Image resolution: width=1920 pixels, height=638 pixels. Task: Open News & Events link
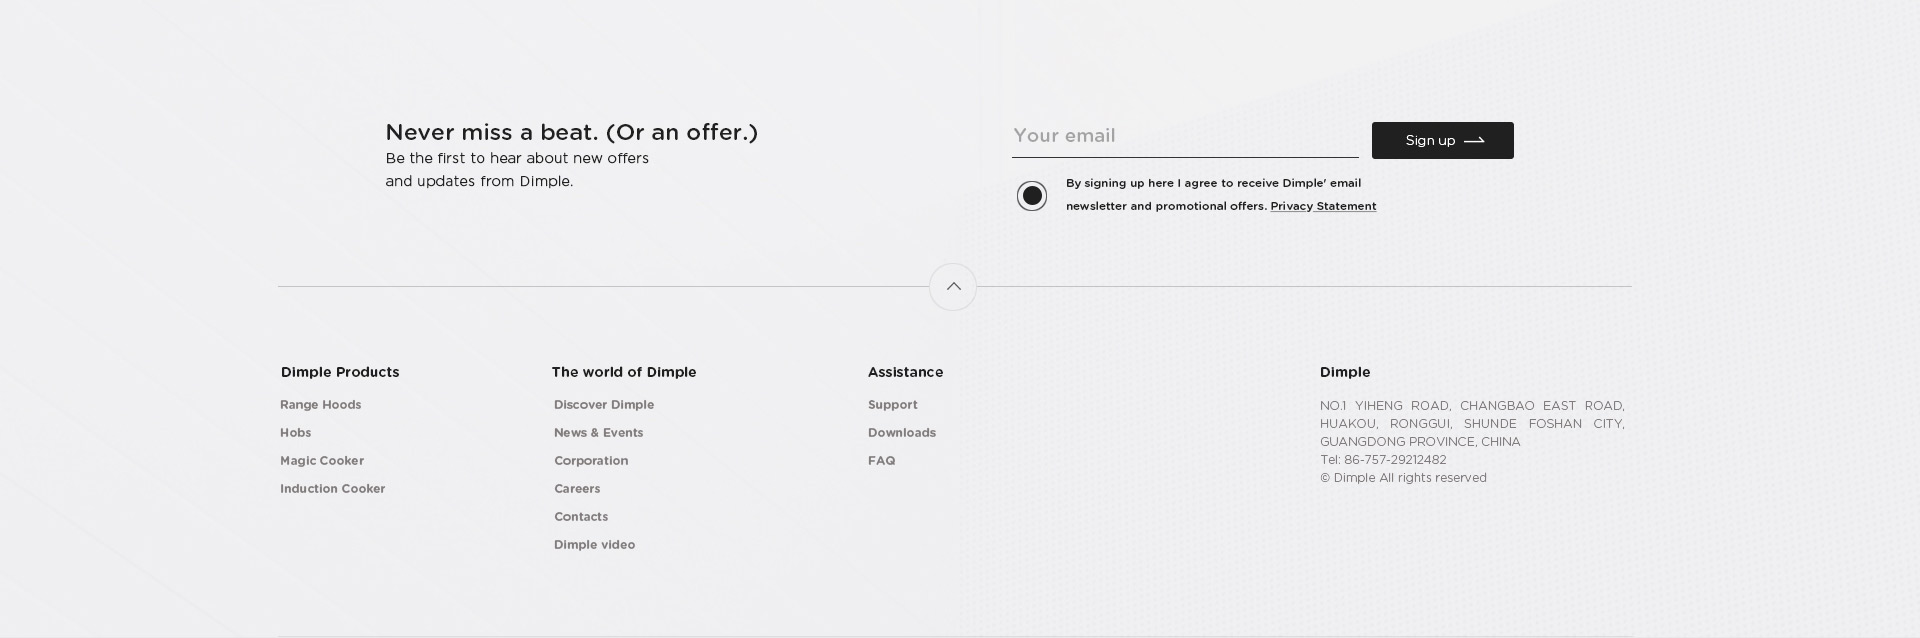599,433
